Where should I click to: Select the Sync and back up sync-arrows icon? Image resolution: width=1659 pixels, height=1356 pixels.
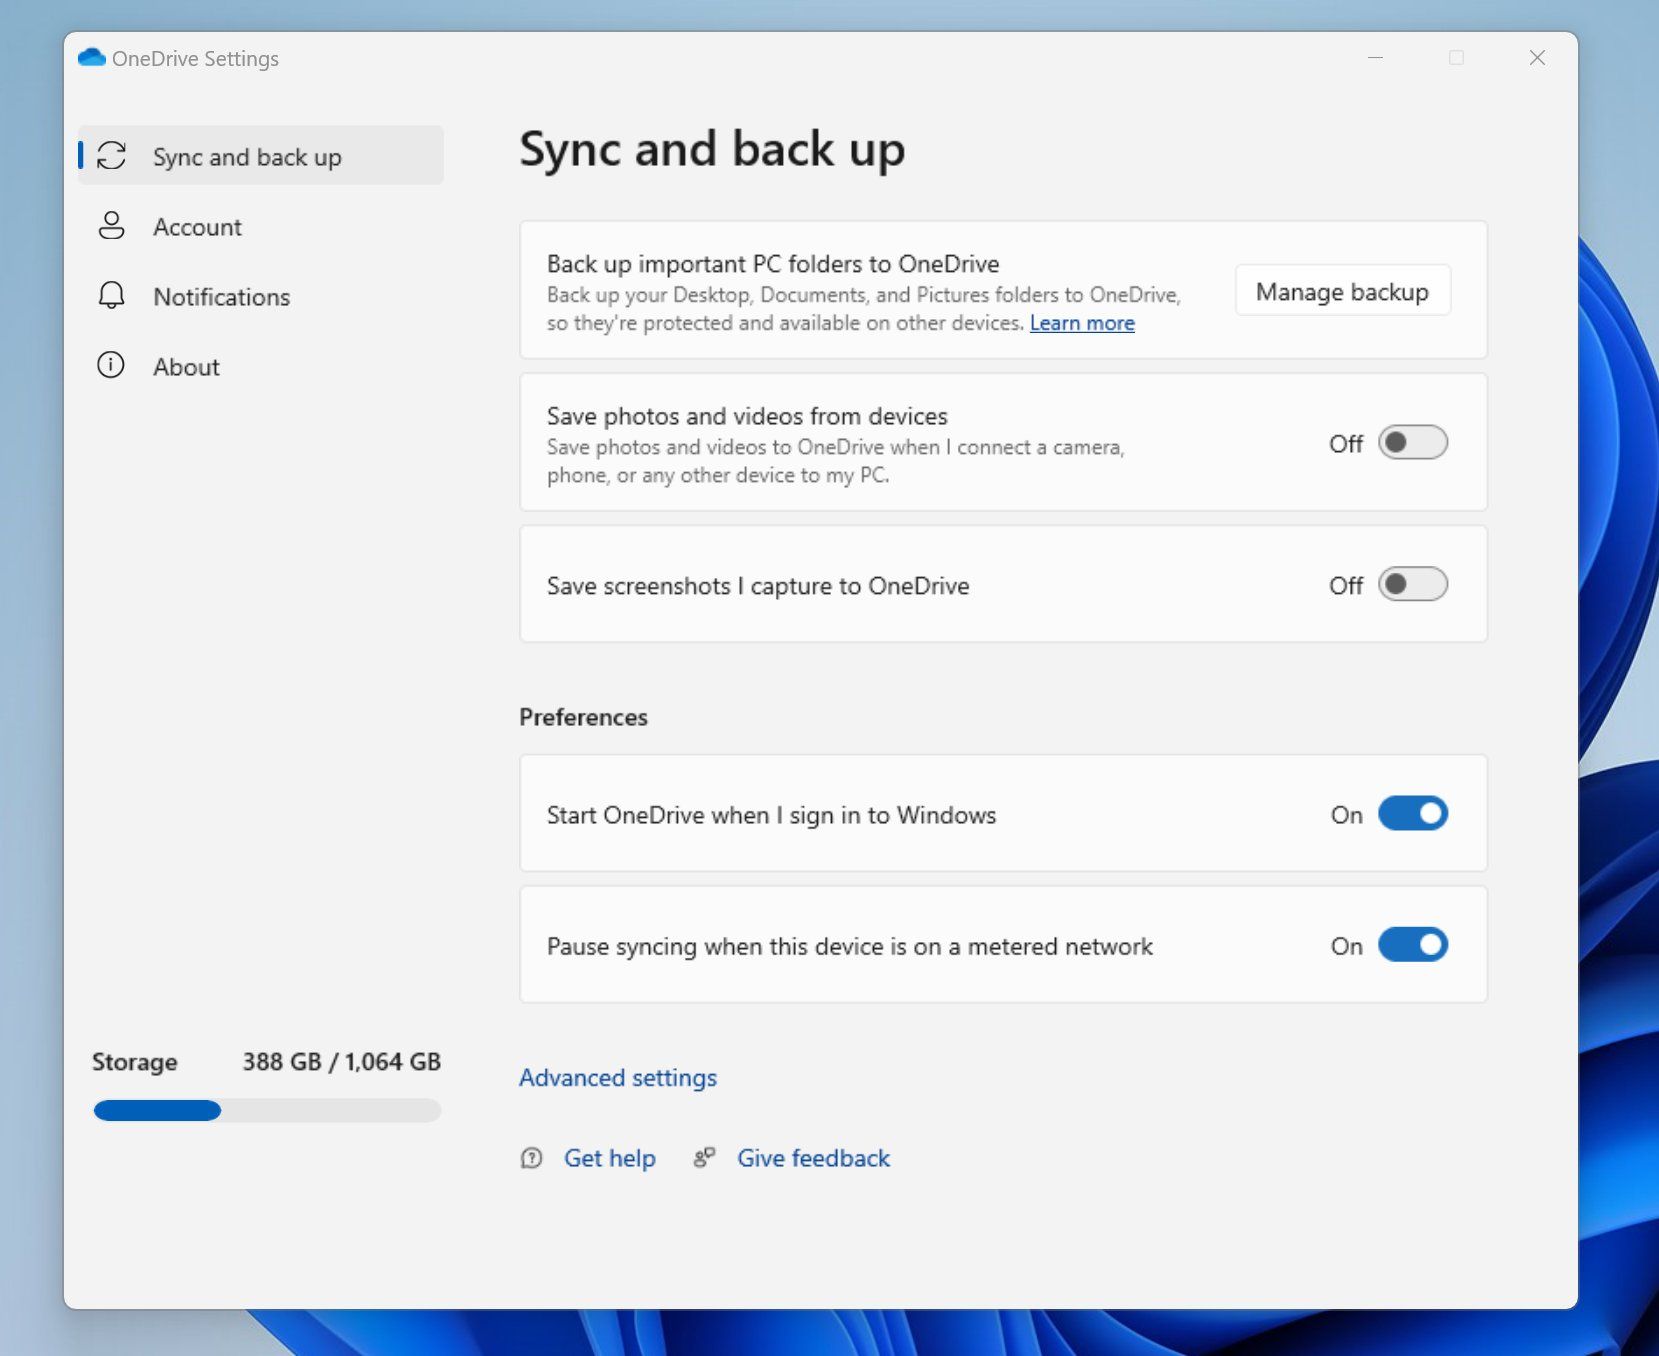(x=112, y=156)
